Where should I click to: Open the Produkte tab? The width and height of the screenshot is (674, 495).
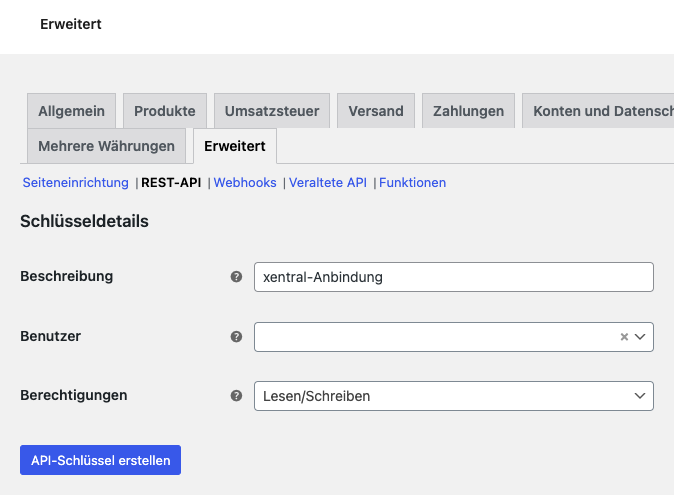165,111
